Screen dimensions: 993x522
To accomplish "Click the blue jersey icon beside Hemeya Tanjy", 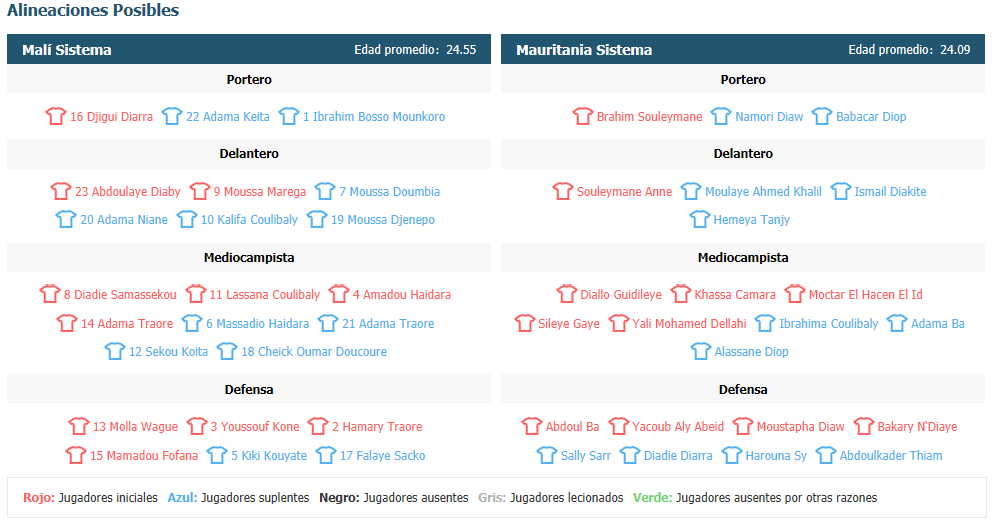I will pos(700,219).
